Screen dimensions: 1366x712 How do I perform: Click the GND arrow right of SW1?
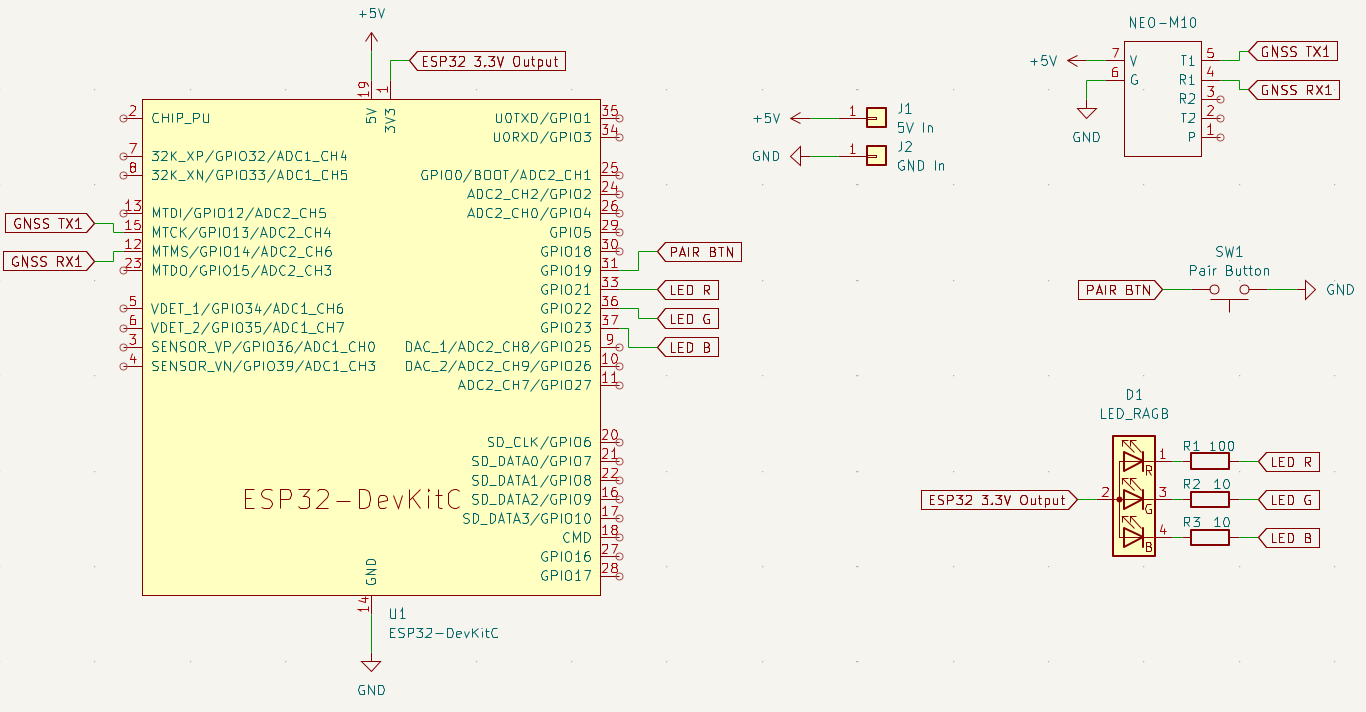coord(1311,290)
